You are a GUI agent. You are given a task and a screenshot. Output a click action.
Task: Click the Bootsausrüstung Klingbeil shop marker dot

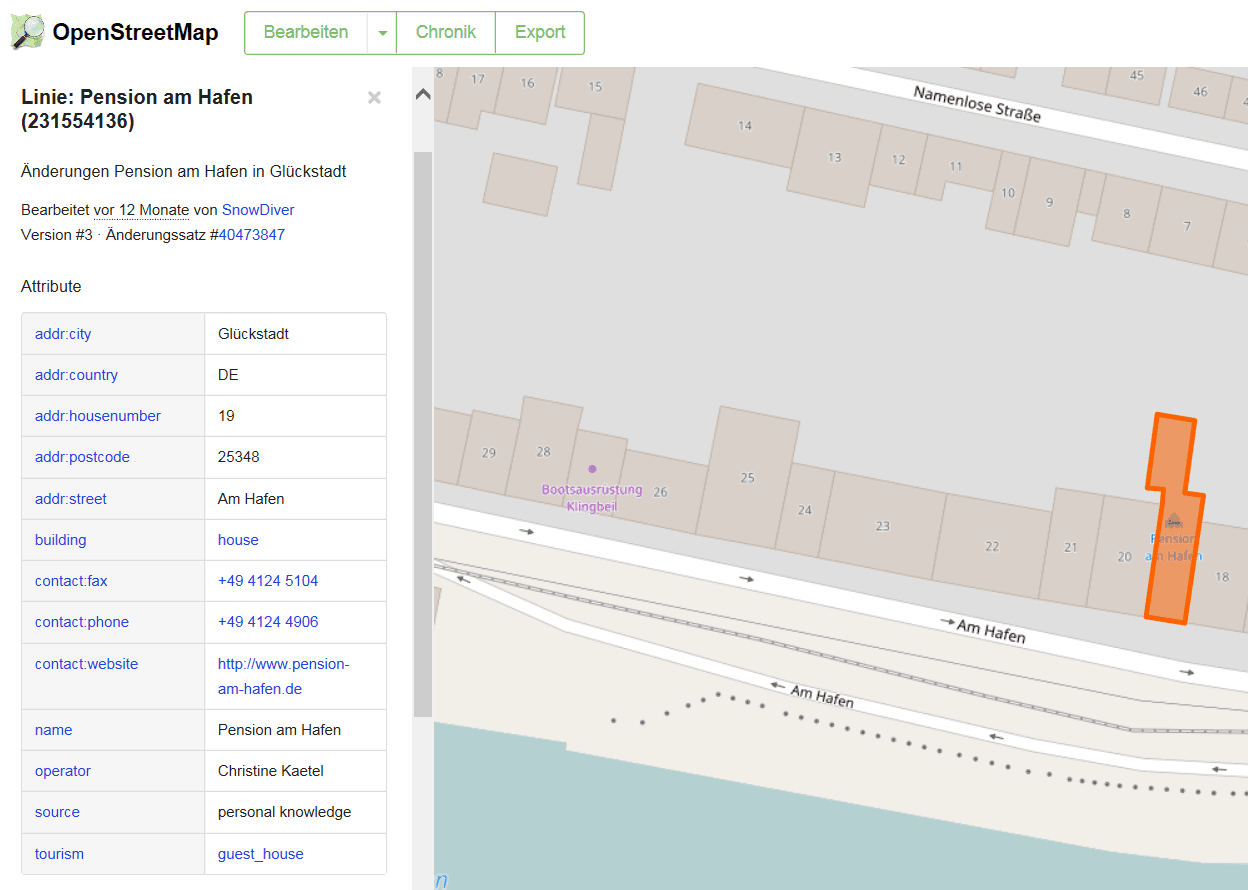[592, 468]
